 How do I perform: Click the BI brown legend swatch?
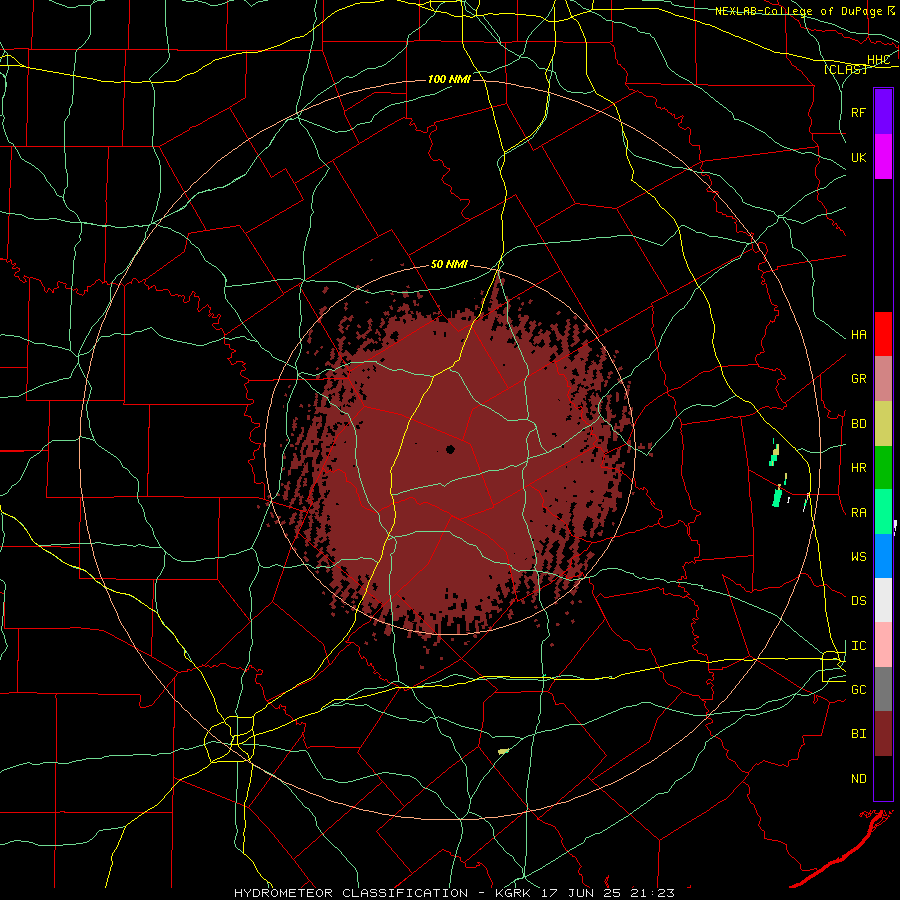pos(883,734)
